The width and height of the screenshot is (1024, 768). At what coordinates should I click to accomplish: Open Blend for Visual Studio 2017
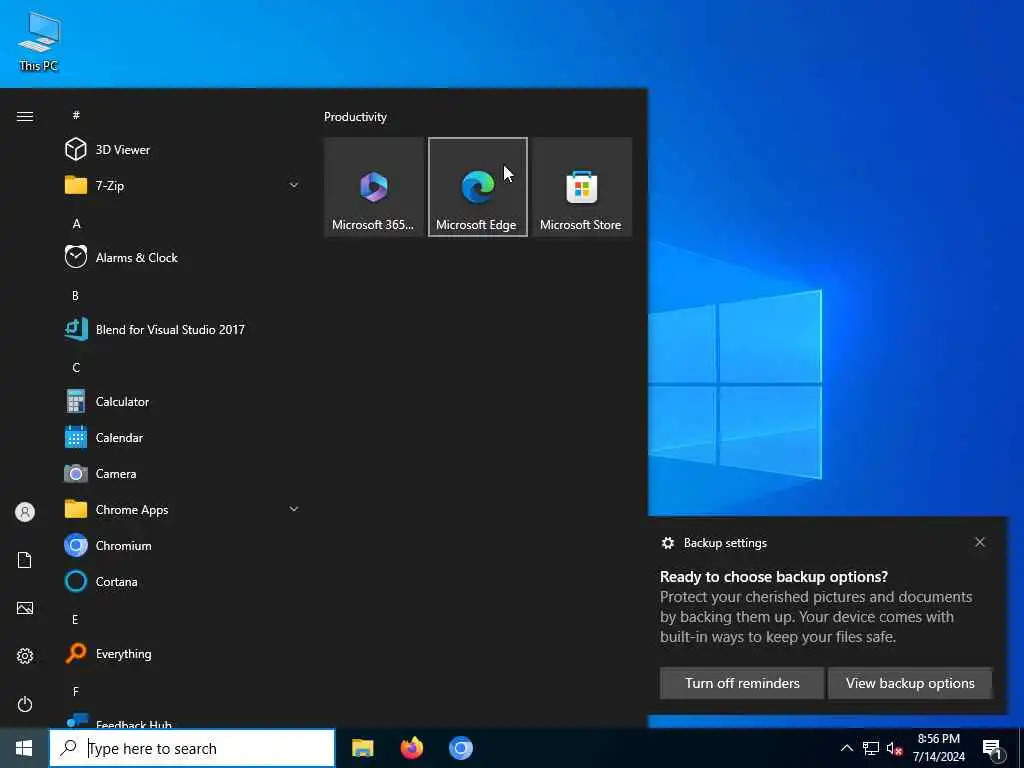[182, 330]
